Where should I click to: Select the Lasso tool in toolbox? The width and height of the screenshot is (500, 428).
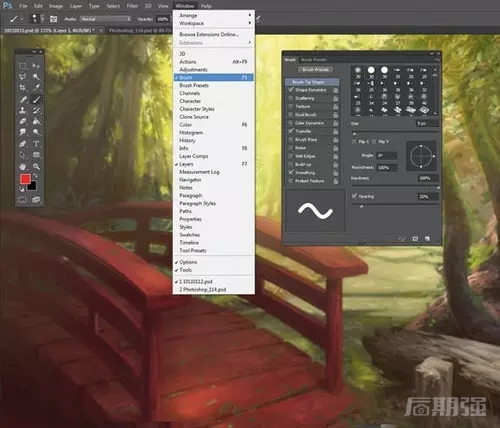[x=22, y=77]
